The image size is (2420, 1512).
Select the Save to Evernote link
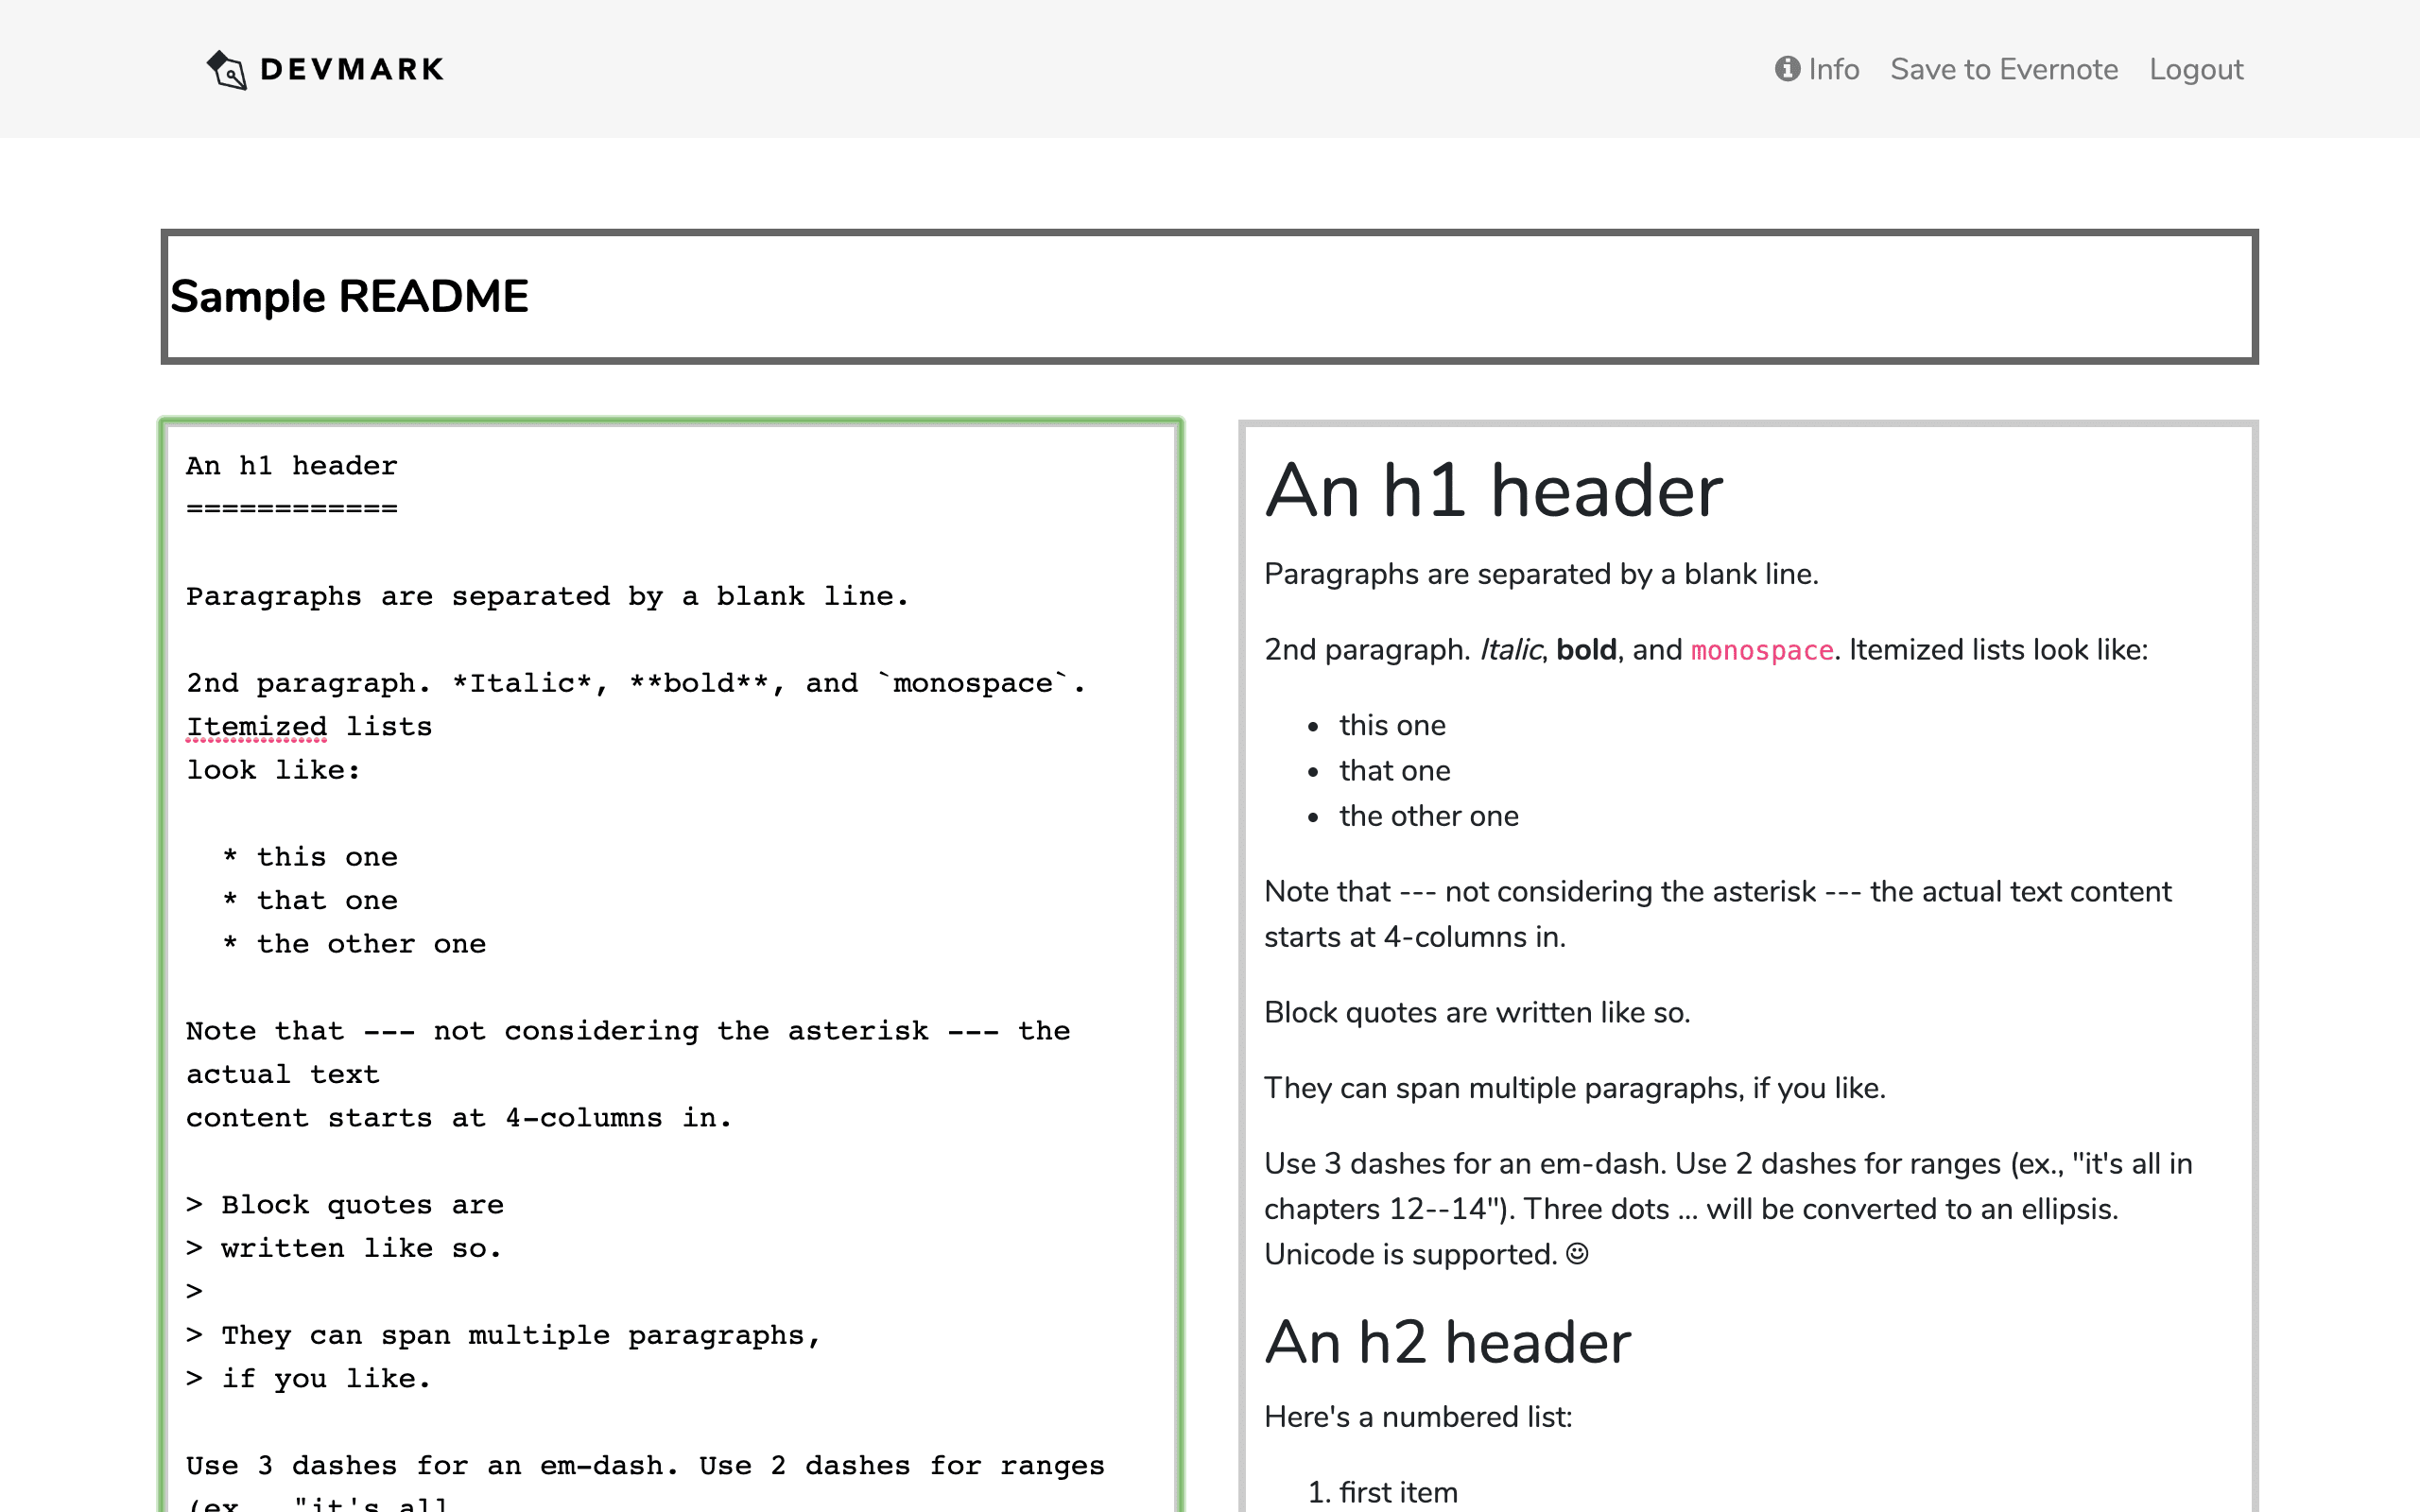pos(2003,68)
